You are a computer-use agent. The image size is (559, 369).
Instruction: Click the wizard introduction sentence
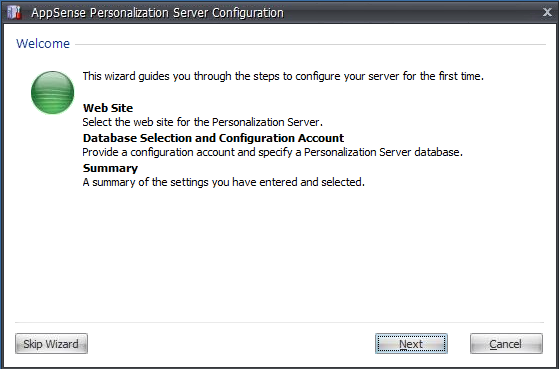point(283,76)
